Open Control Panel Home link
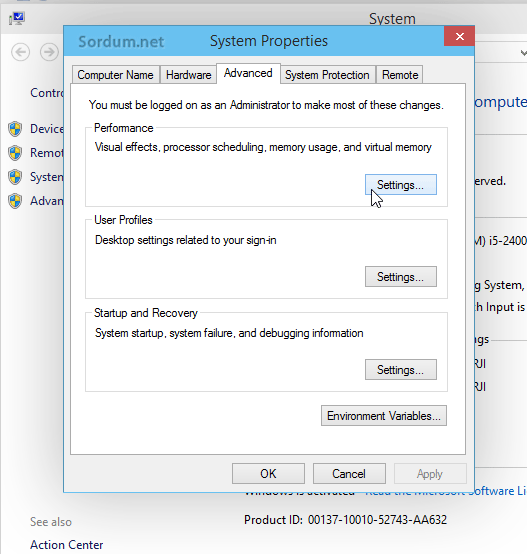The width and height of the screenshot is (527, 554). coord(47,93)
